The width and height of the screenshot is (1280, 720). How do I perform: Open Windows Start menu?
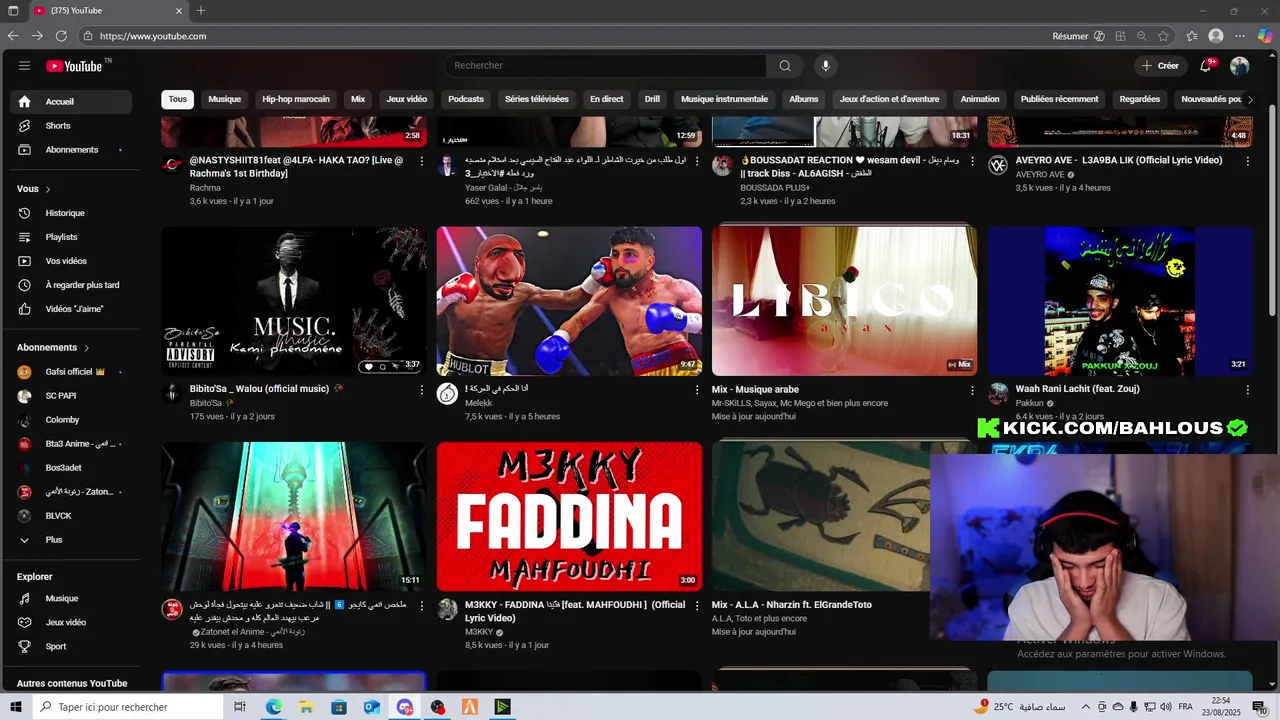click(14, 707)
